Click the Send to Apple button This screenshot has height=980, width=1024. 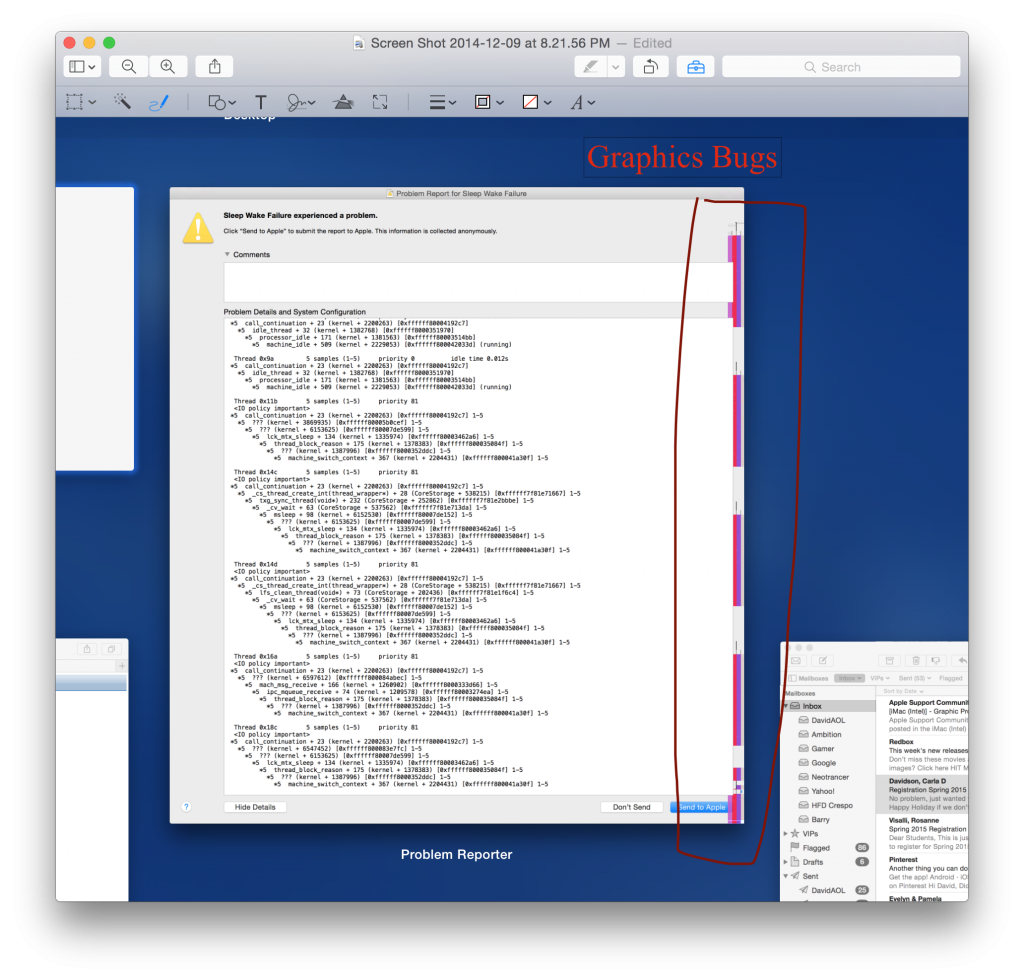click(x=701, y=807)
